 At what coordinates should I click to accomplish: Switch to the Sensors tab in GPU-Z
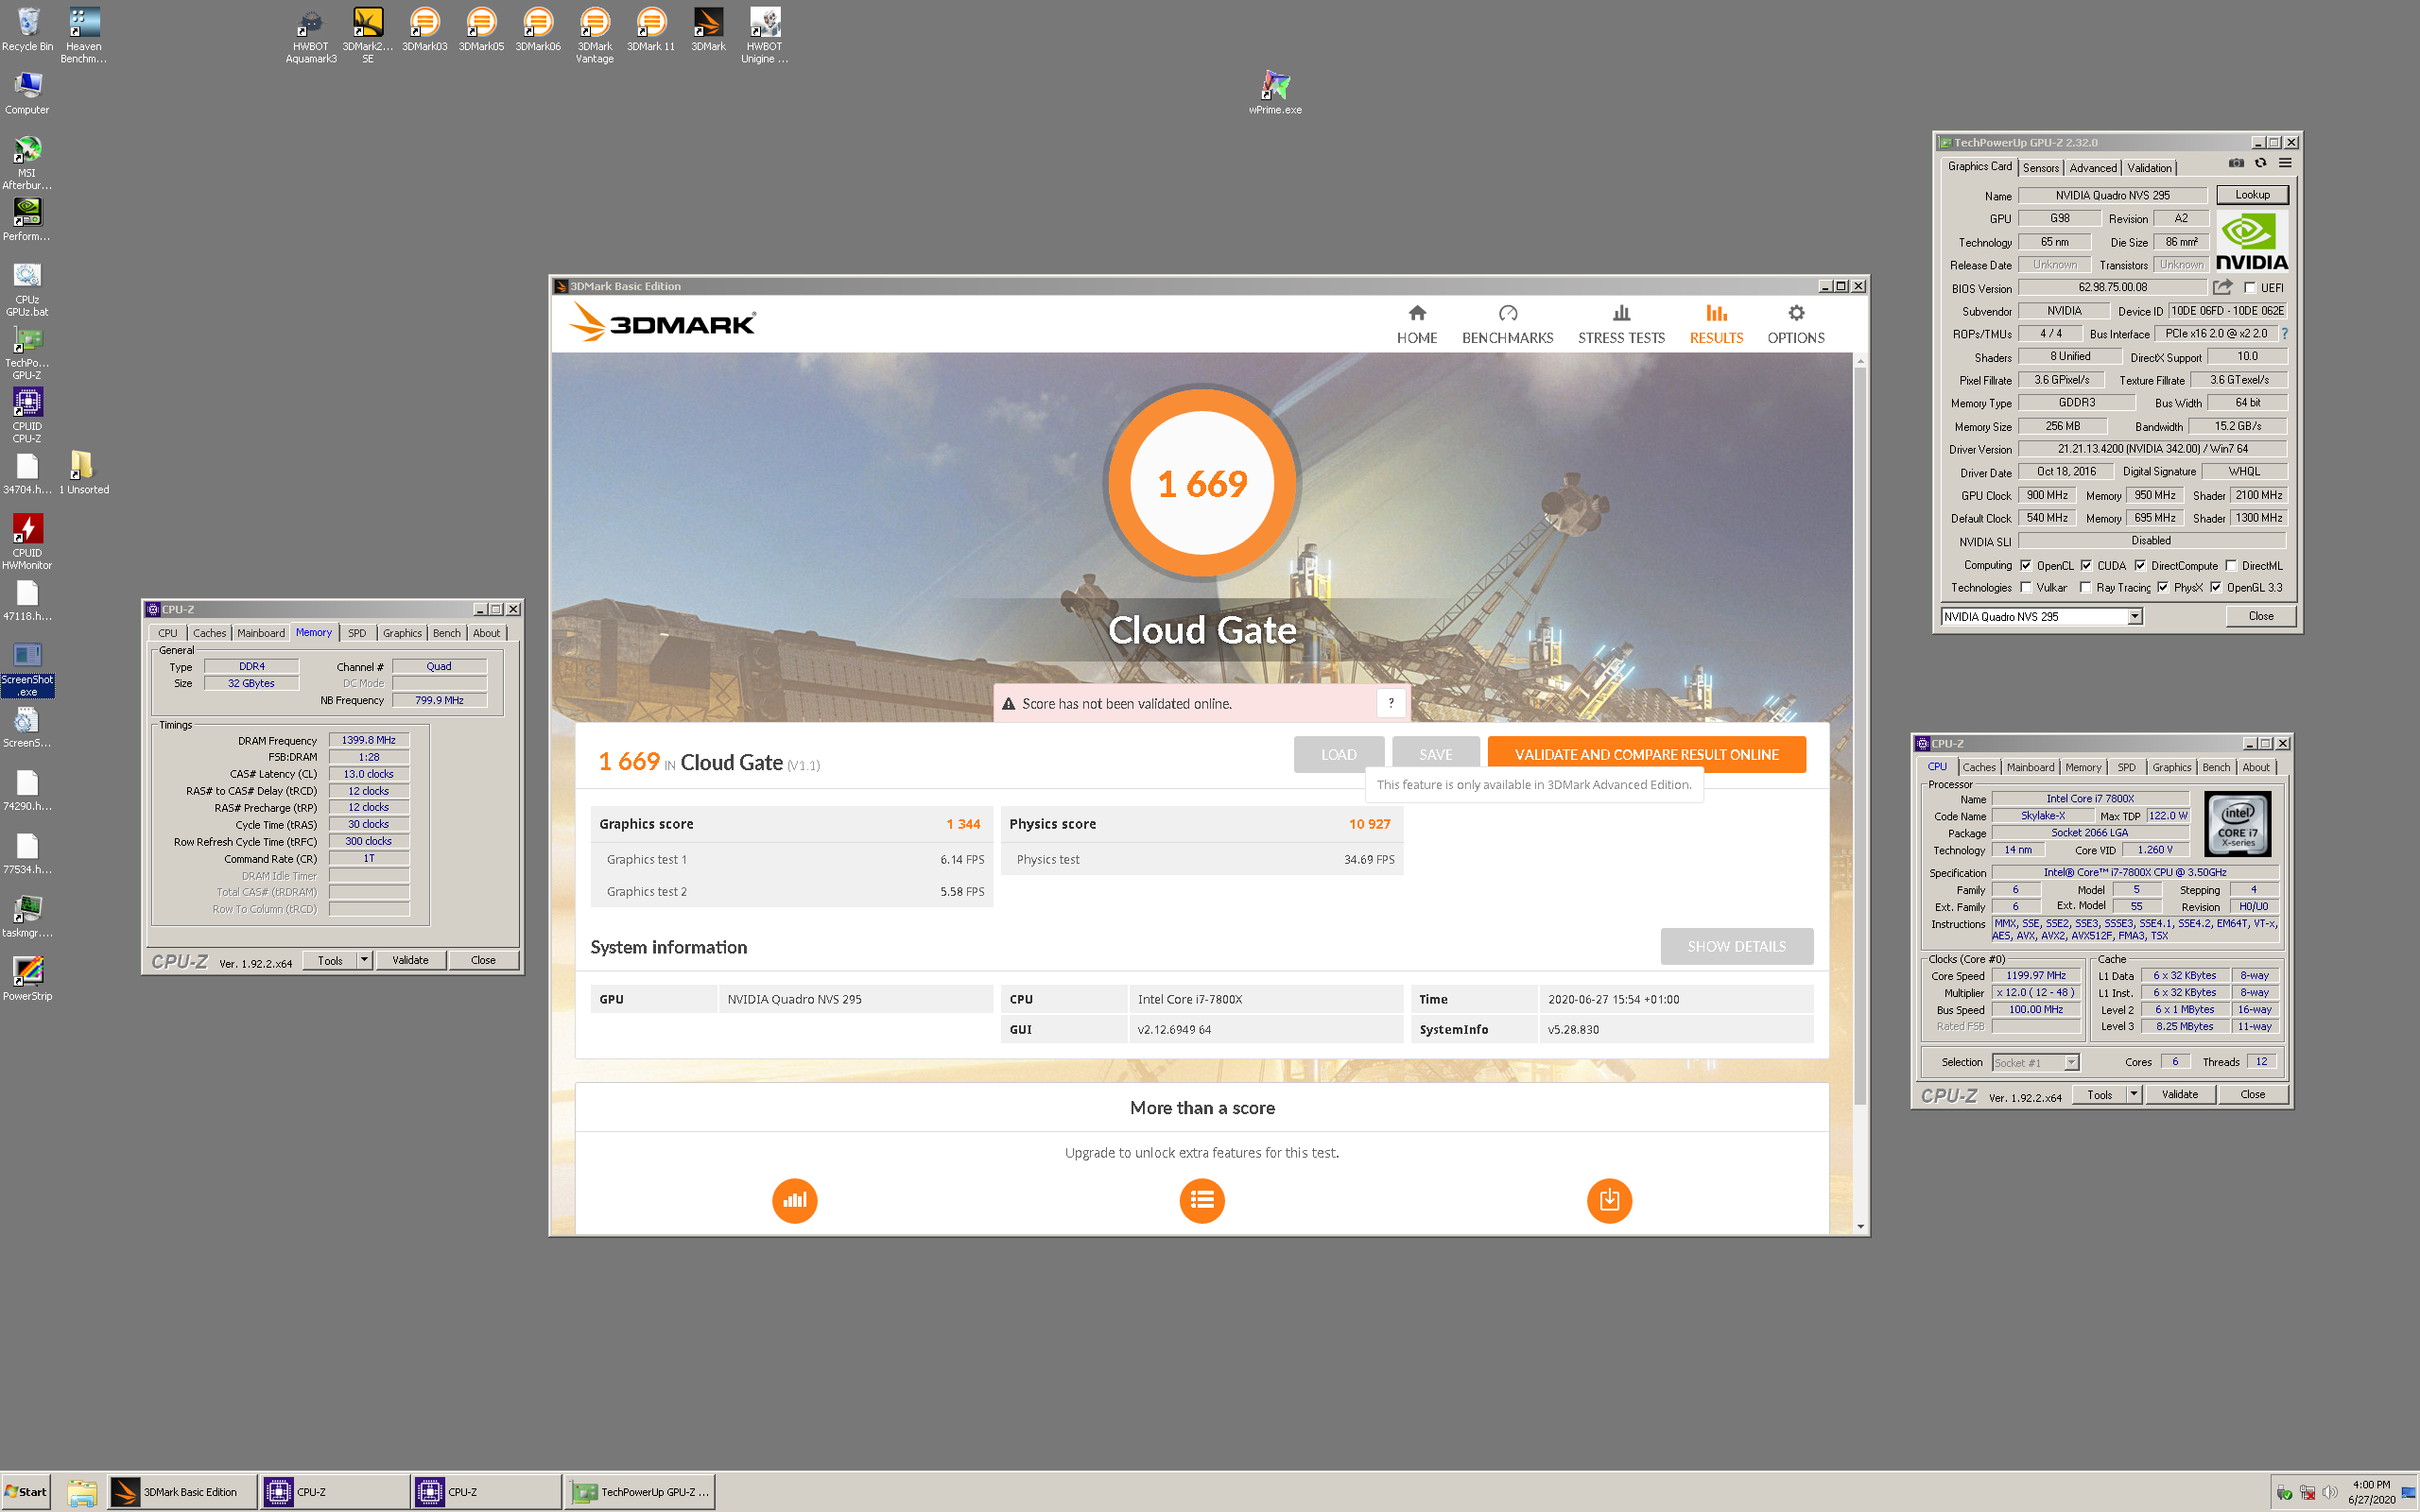(2041, 168)
